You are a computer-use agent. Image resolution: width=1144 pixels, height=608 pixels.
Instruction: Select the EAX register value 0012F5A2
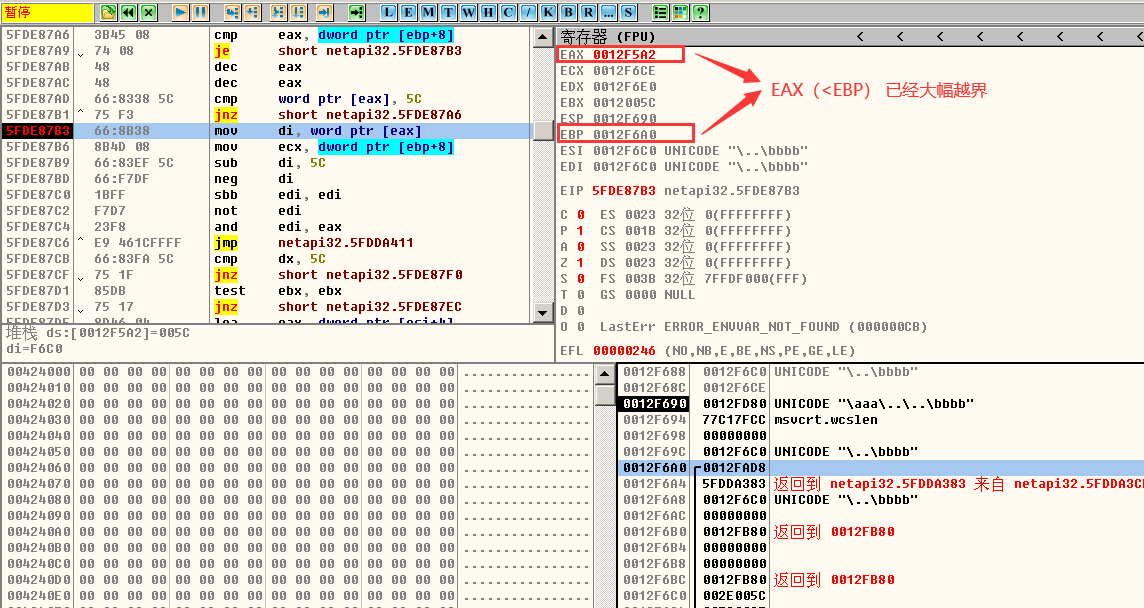tap(624, 55)
